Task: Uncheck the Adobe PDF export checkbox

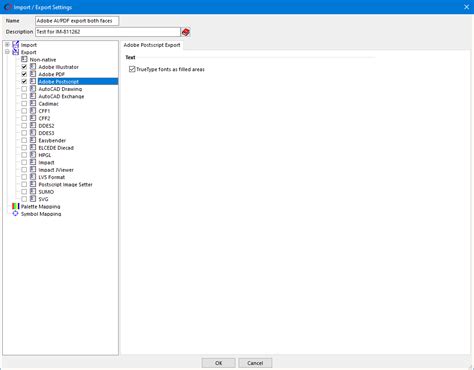Action: coord(24,74)
